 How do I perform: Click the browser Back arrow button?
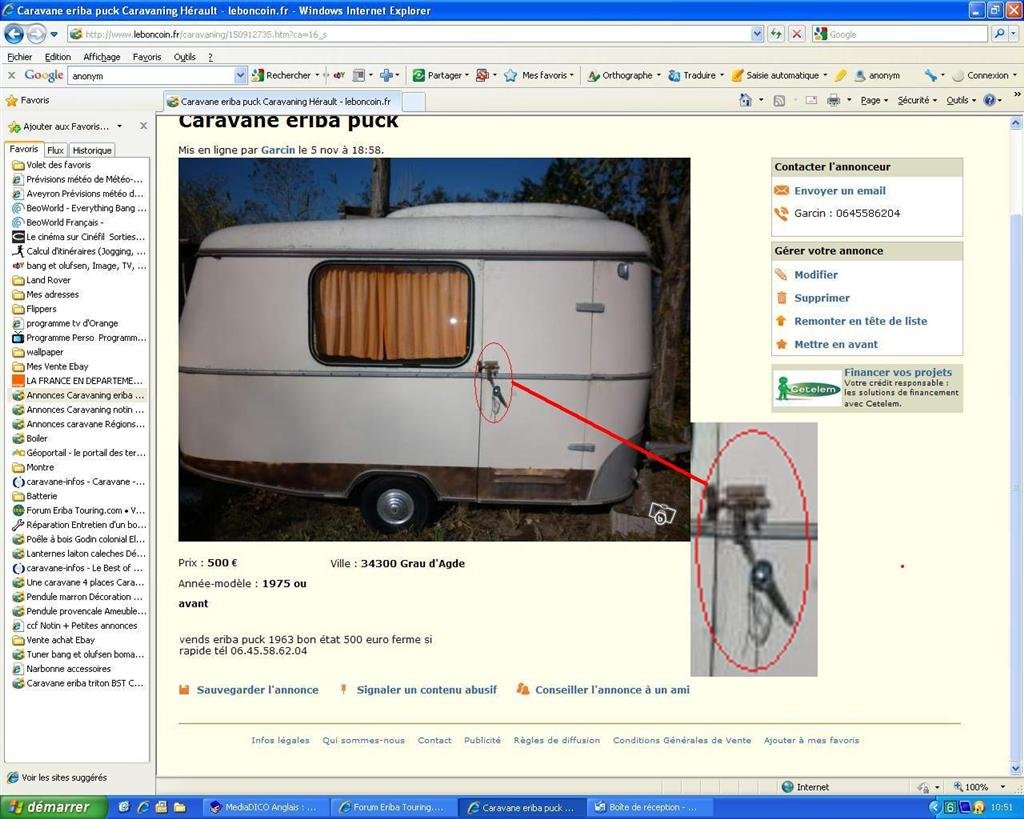(x=14, y=33)
